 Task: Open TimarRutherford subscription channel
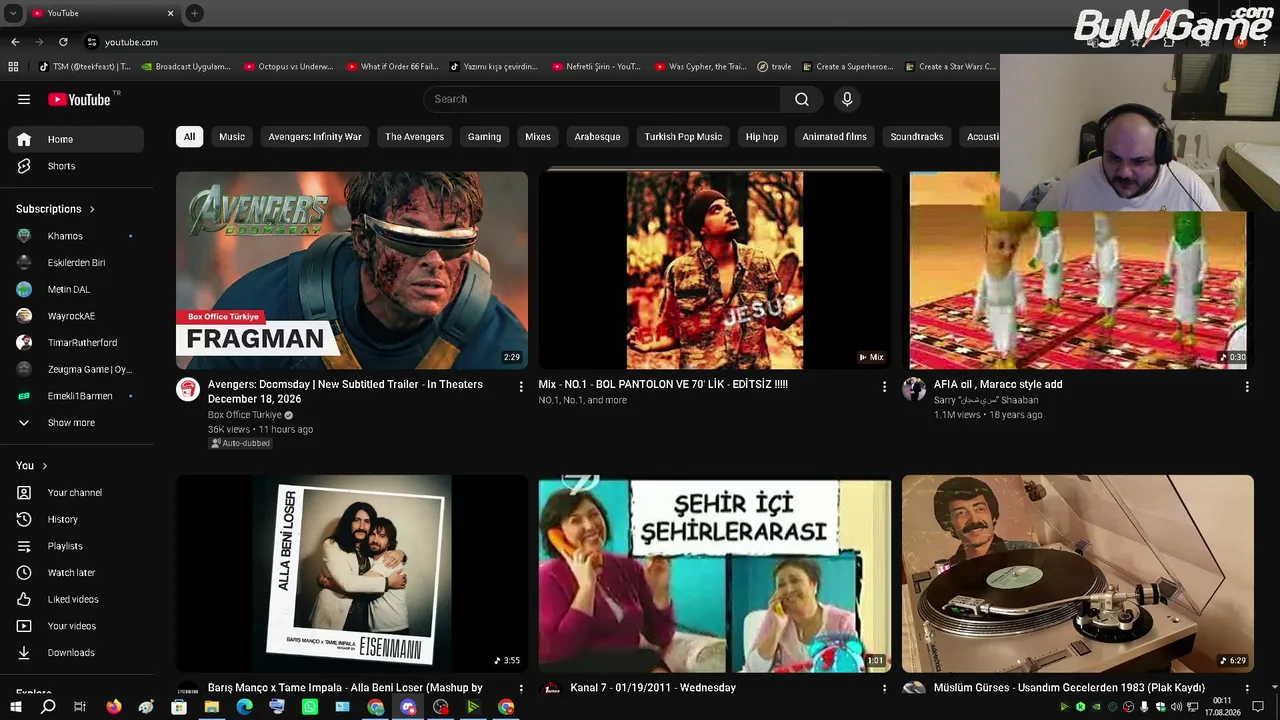pyautogui.click(x=76, y=343)
